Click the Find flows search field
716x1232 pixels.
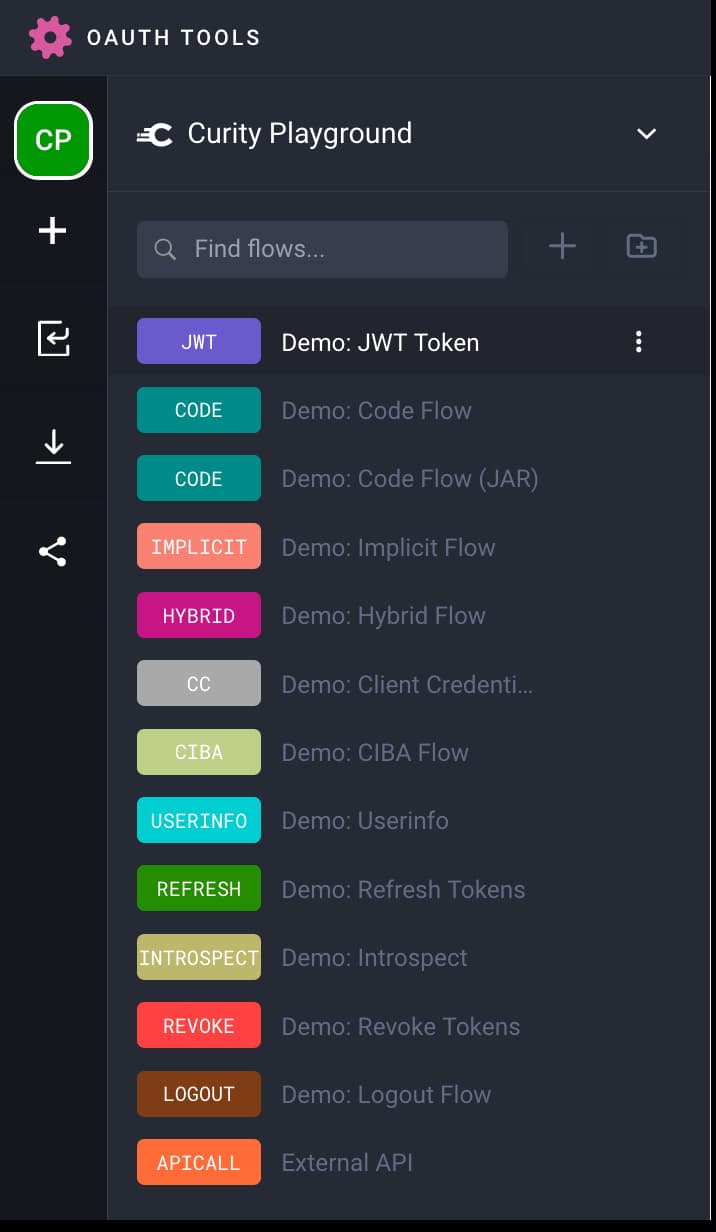click(x=322, y=249)
